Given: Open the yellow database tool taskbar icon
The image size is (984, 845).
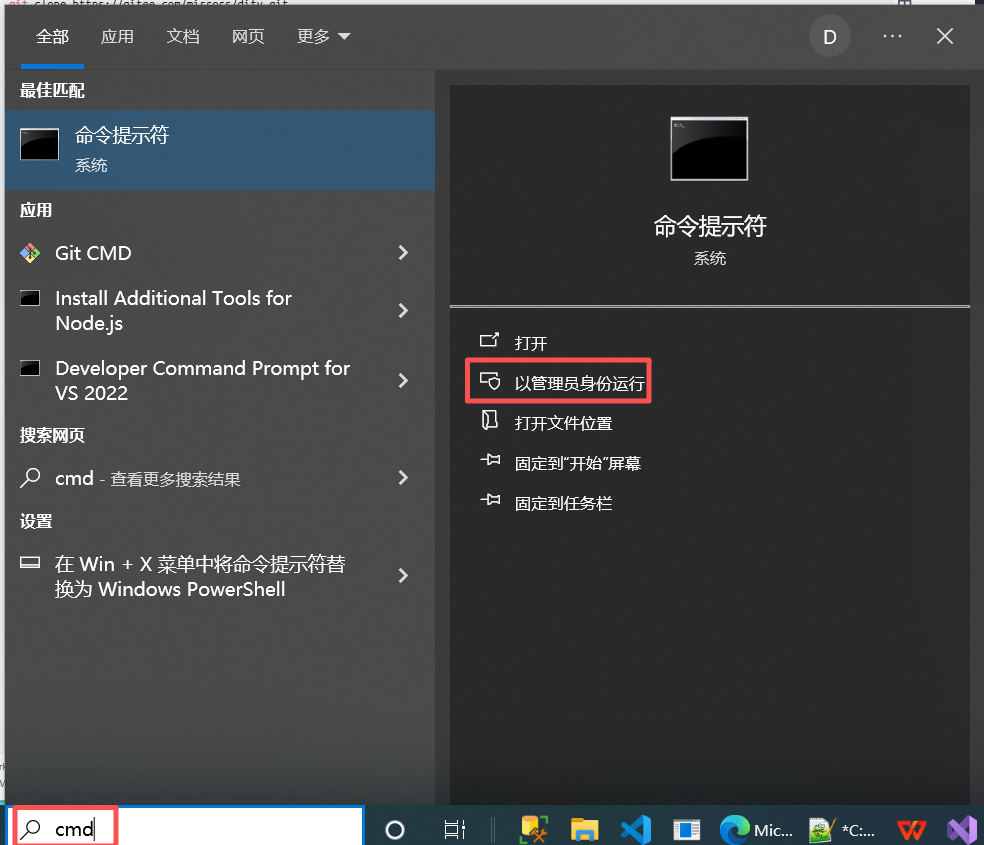Looking at the screenshot, I should [x=534, y=829].
